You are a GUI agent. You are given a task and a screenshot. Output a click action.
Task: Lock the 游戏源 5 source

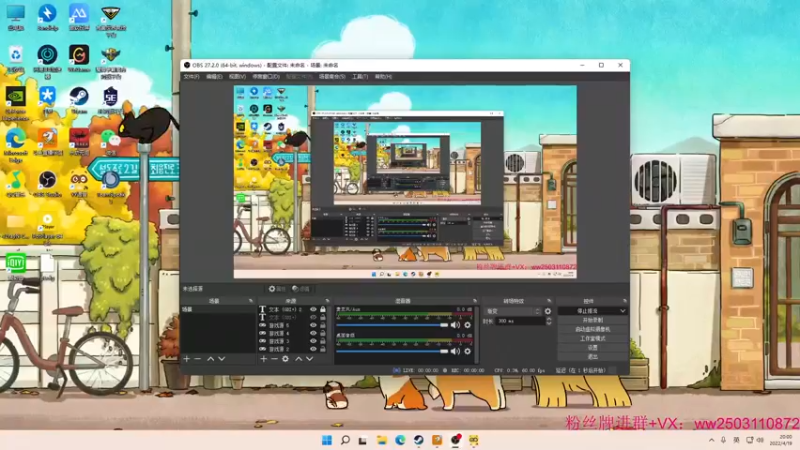(322, 325)
